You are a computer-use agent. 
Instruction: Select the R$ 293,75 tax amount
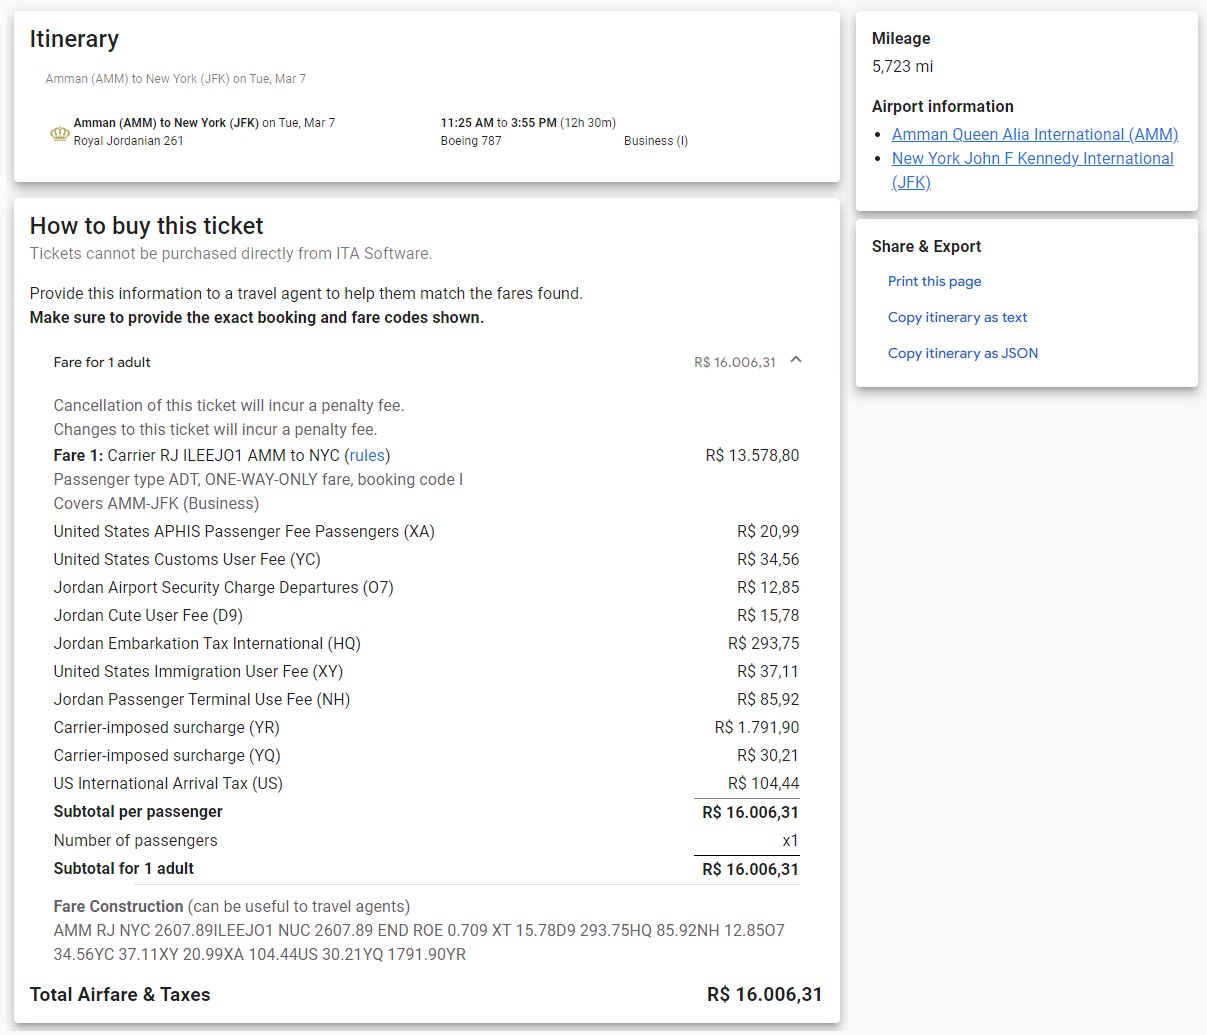[764, 643]
